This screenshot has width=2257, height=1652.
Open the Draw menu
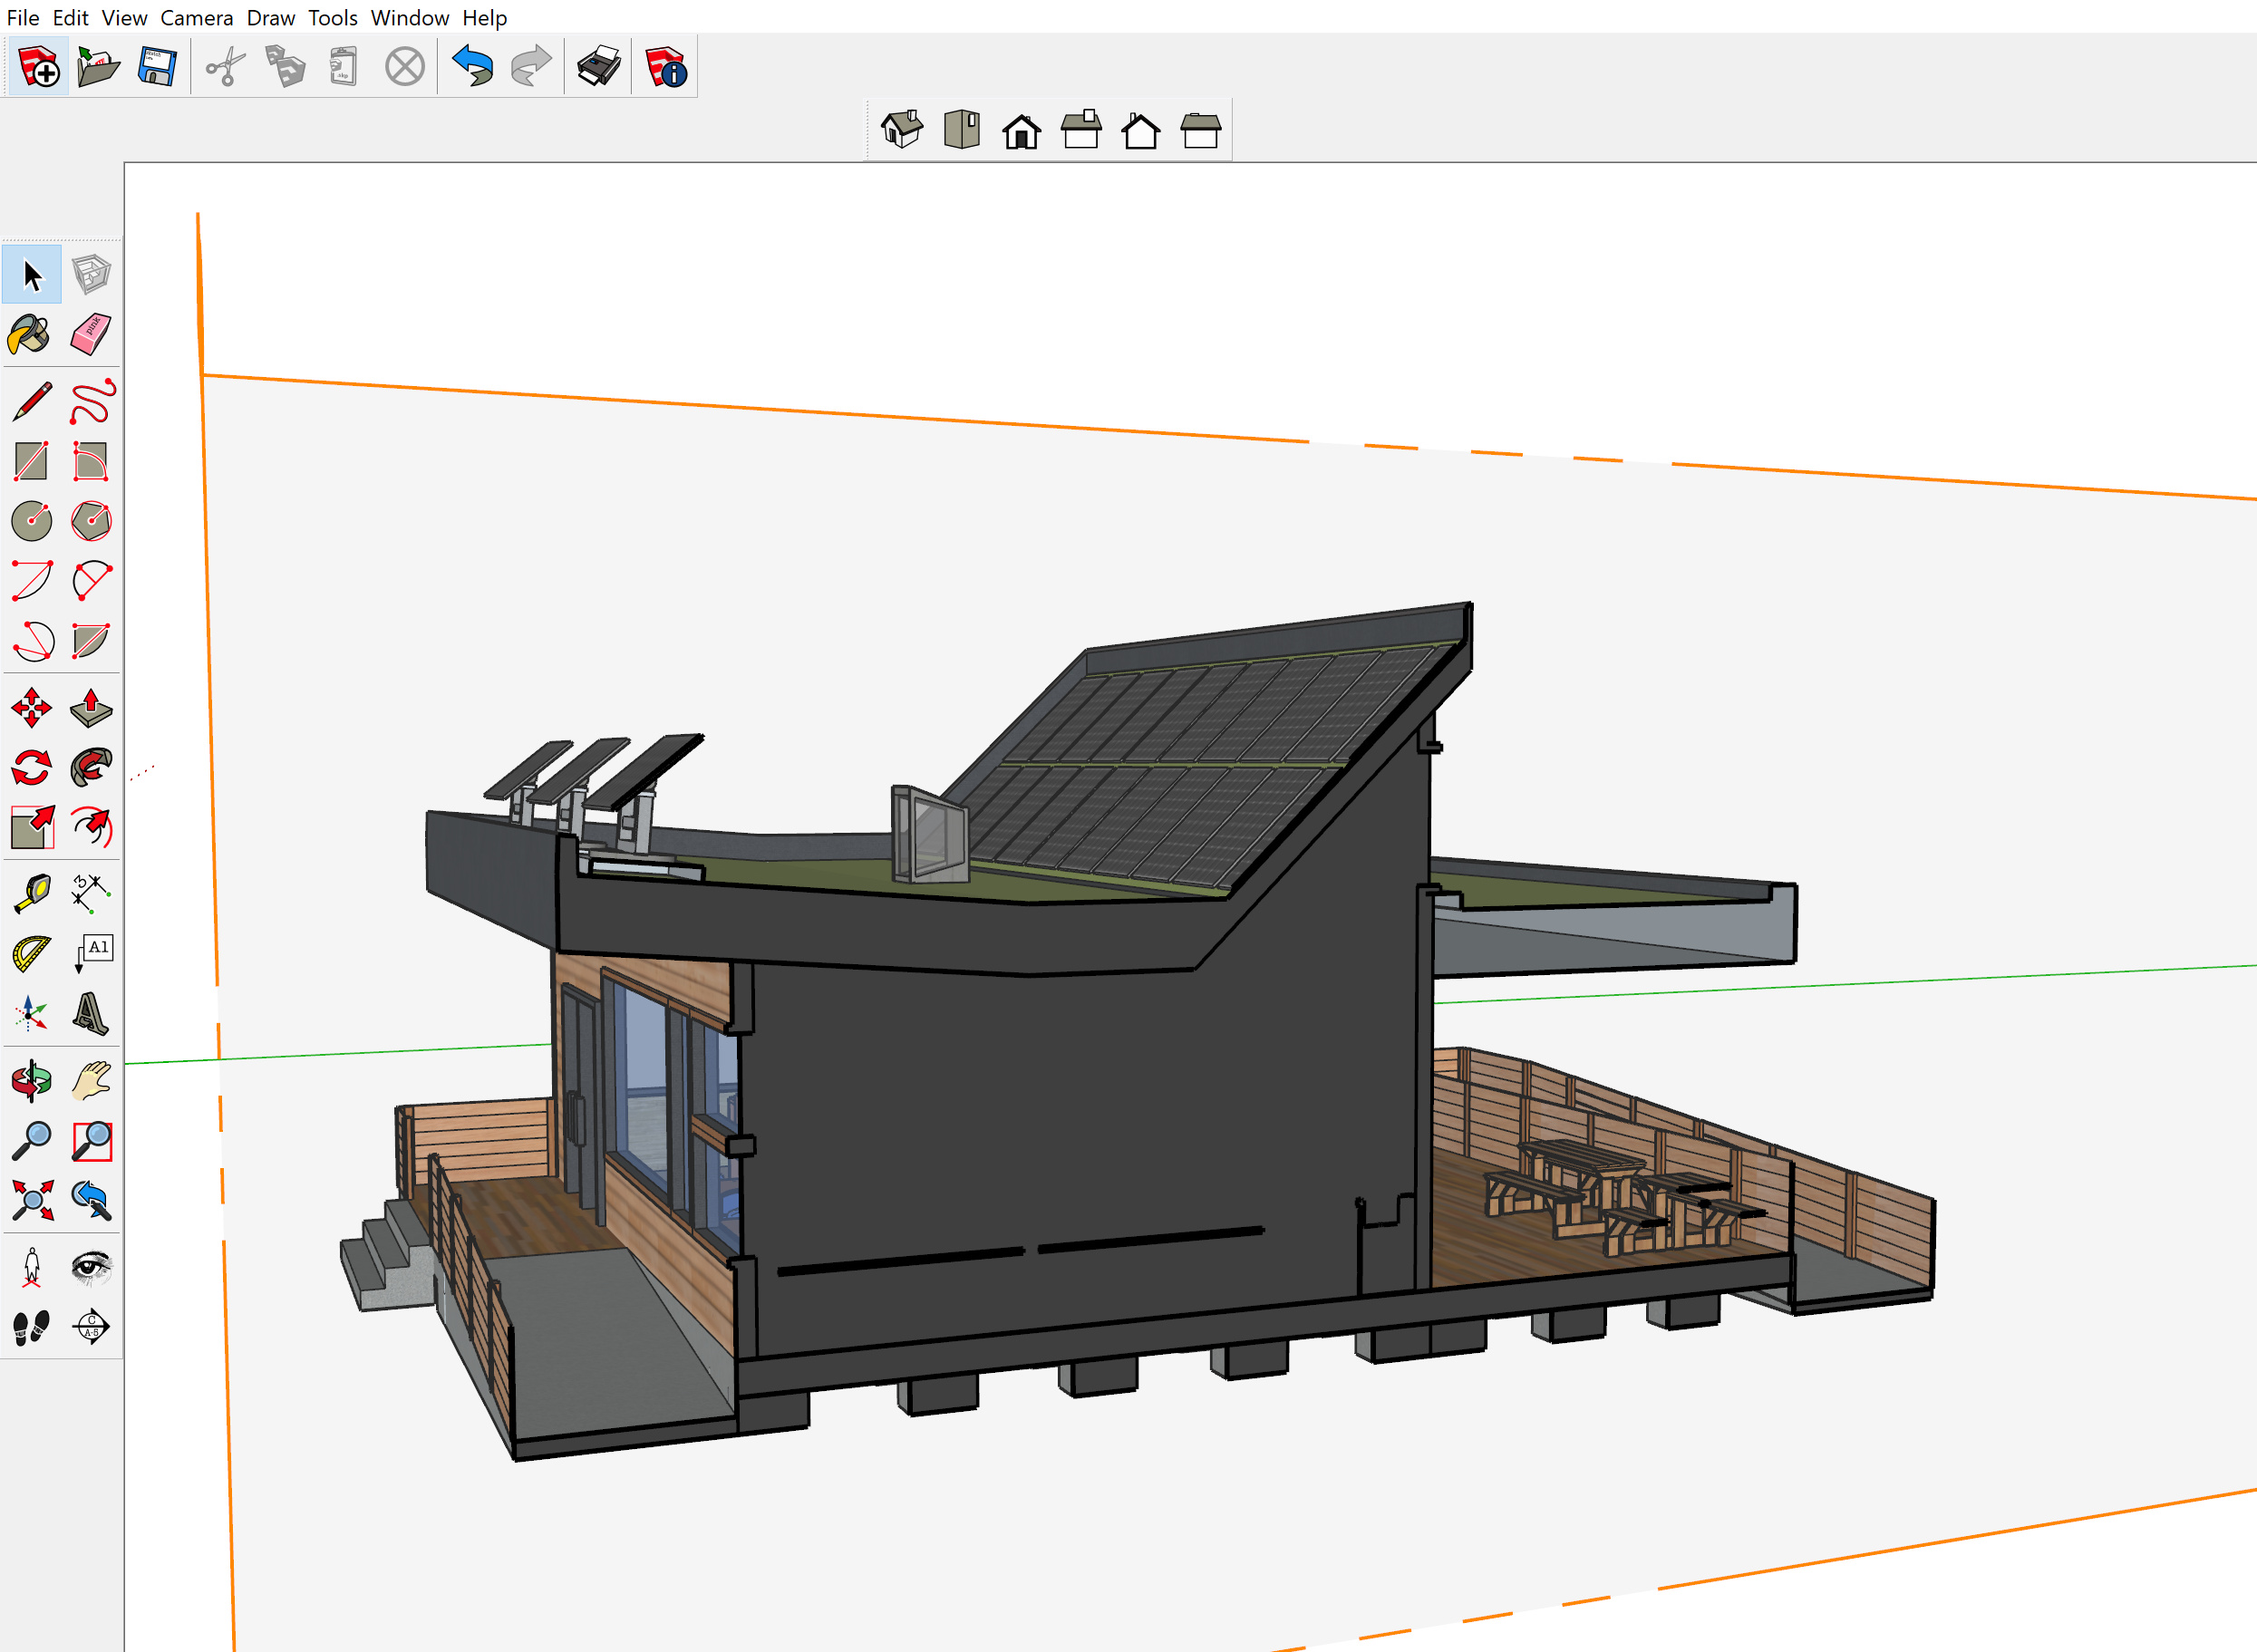270,18
